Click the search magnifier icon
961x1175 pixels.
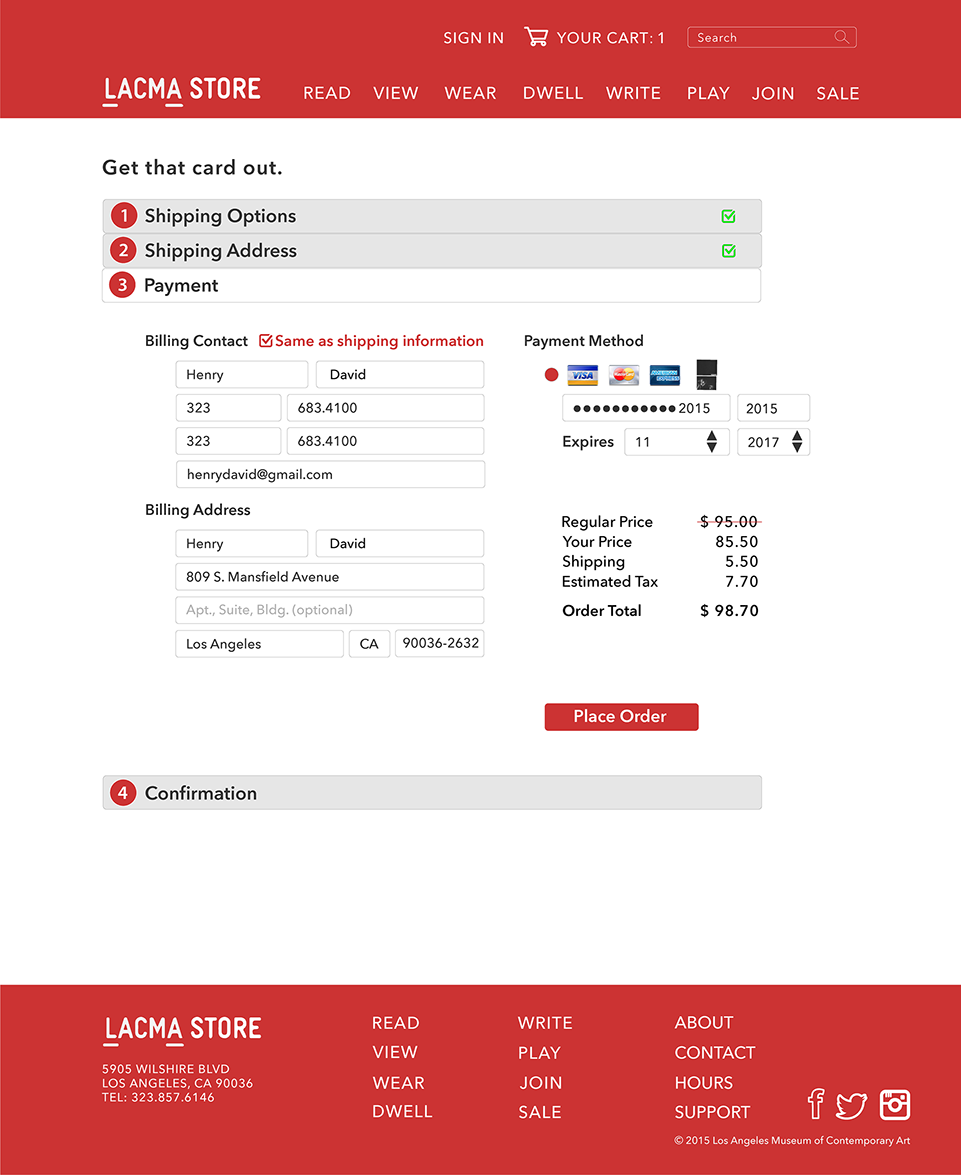[842, 37]
